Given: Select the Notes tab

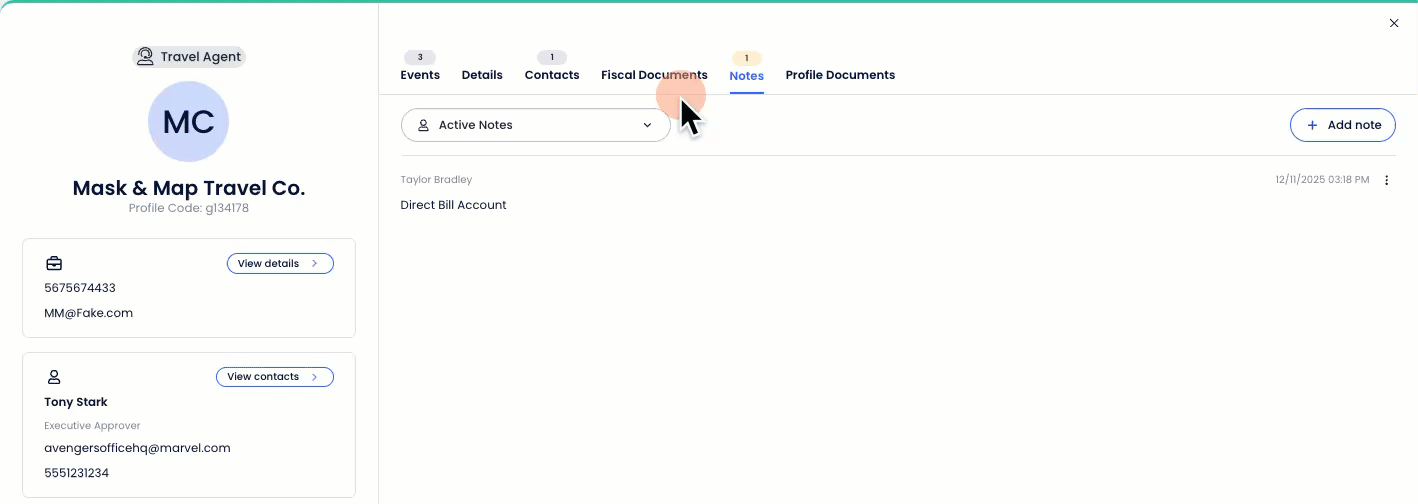Looking at the screenshot, I should point(747,76).
